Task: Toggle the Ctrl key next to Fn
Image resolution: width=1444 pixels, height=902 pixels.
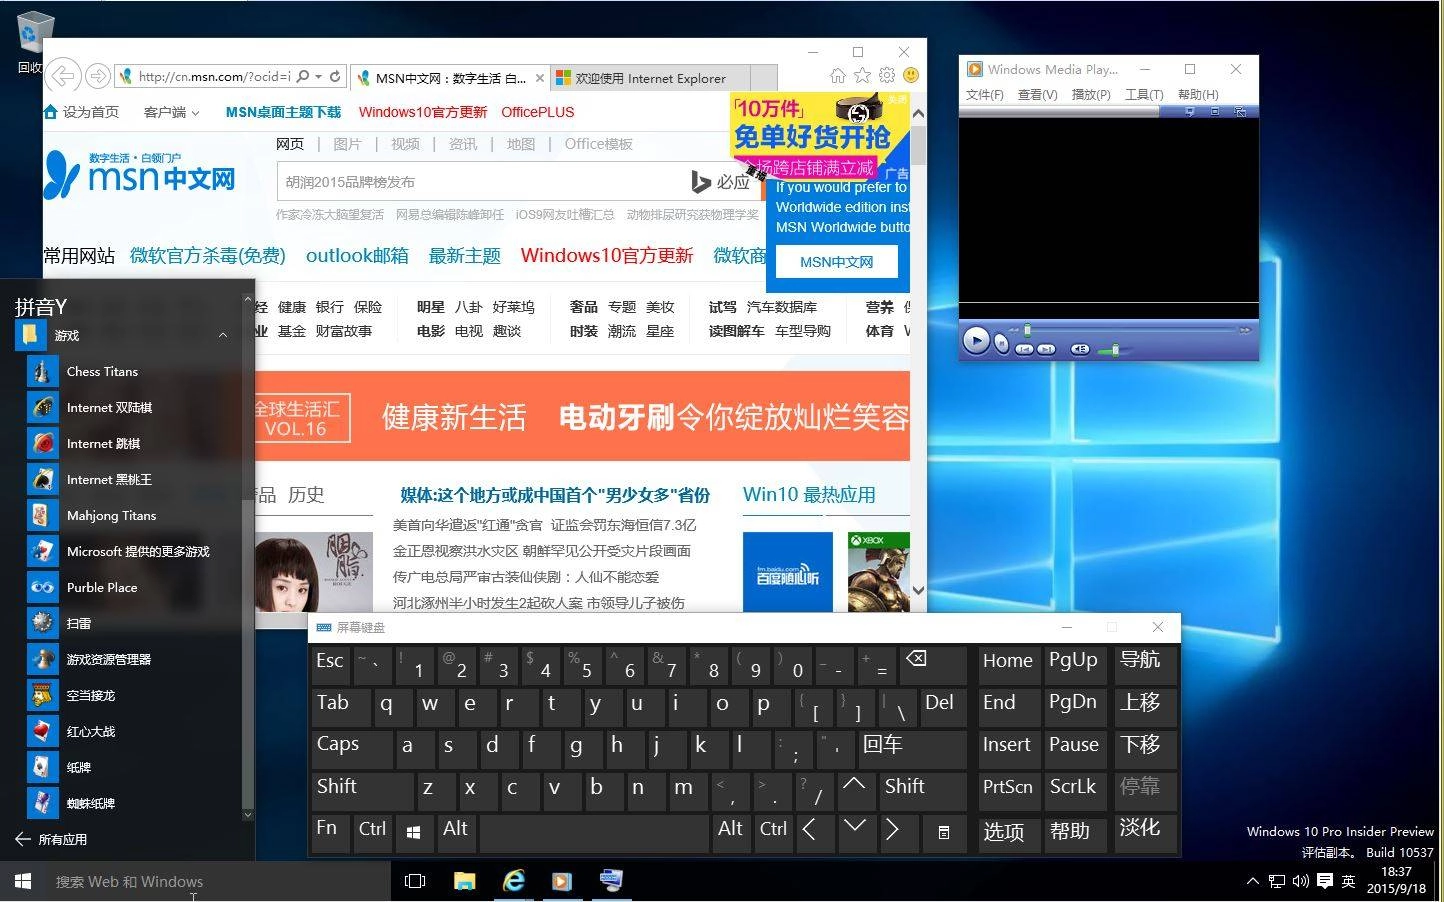Action: point(374,831)
